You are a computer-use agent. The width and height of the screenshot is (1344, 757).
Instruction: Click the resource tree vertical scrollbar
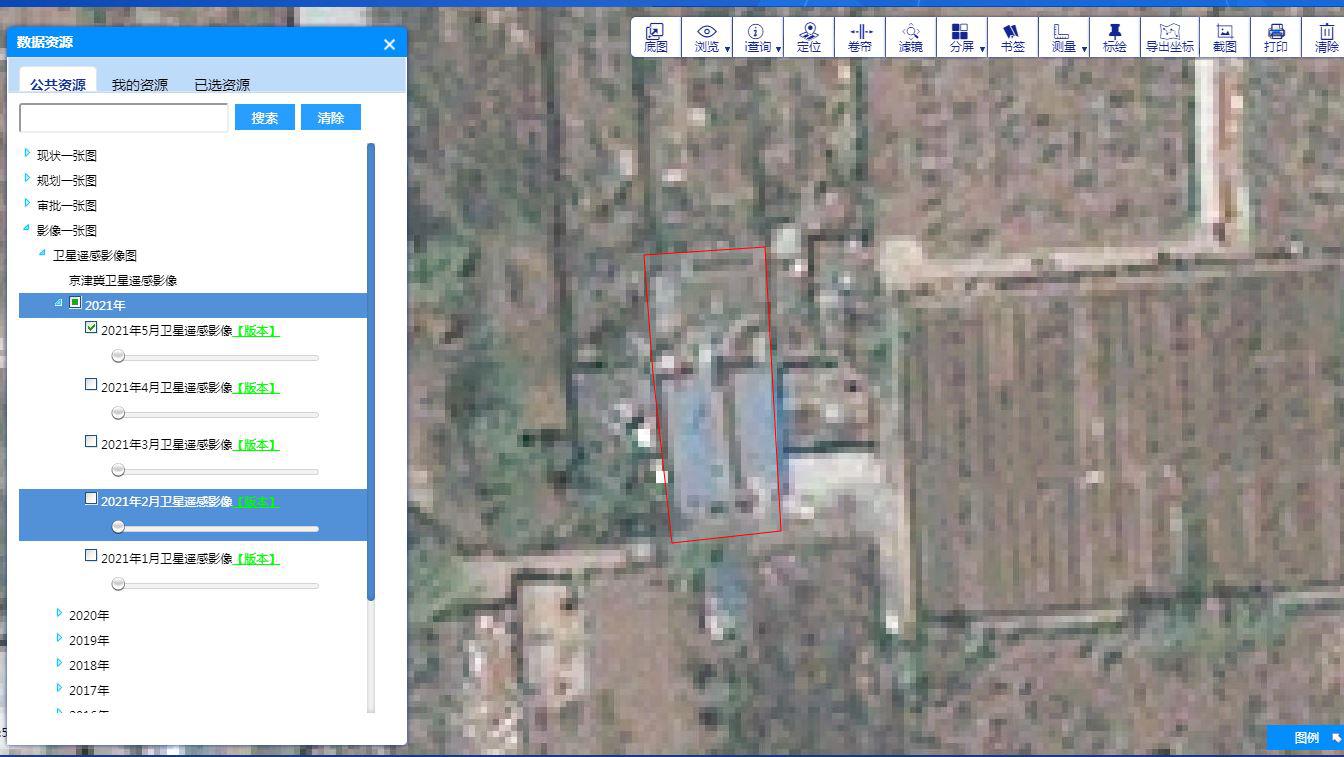pos(371,372)
